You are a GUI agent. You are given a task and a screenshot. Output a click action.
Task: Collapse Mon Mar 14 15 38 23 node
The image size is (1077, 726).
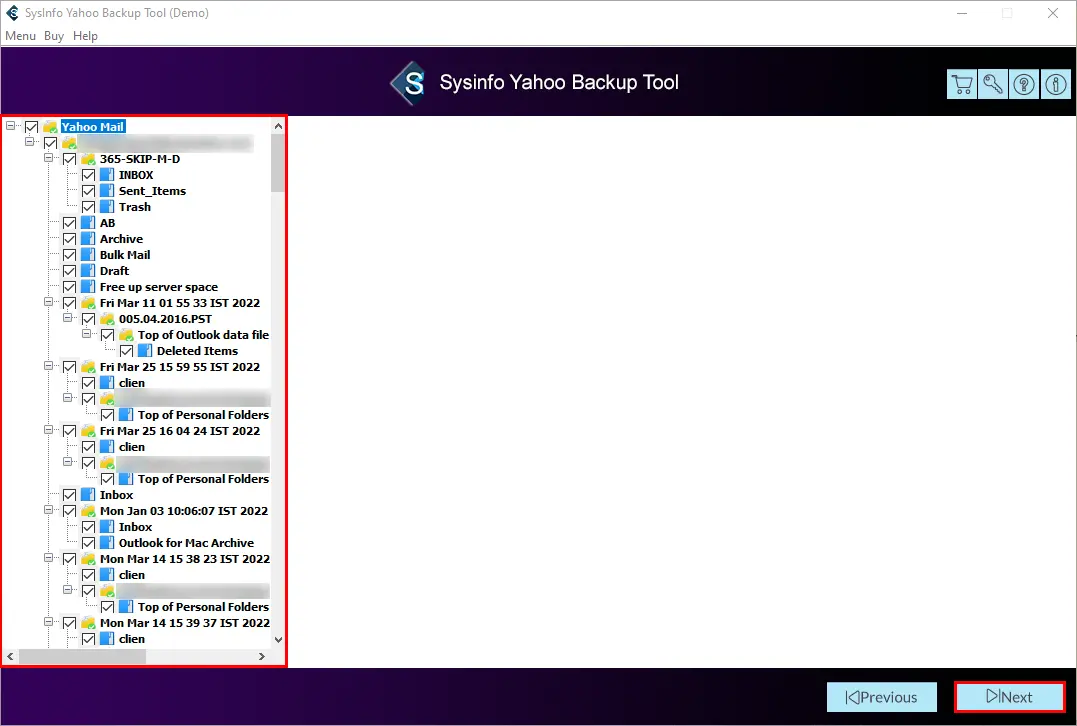pyautogui.click(x=49, y=558)
